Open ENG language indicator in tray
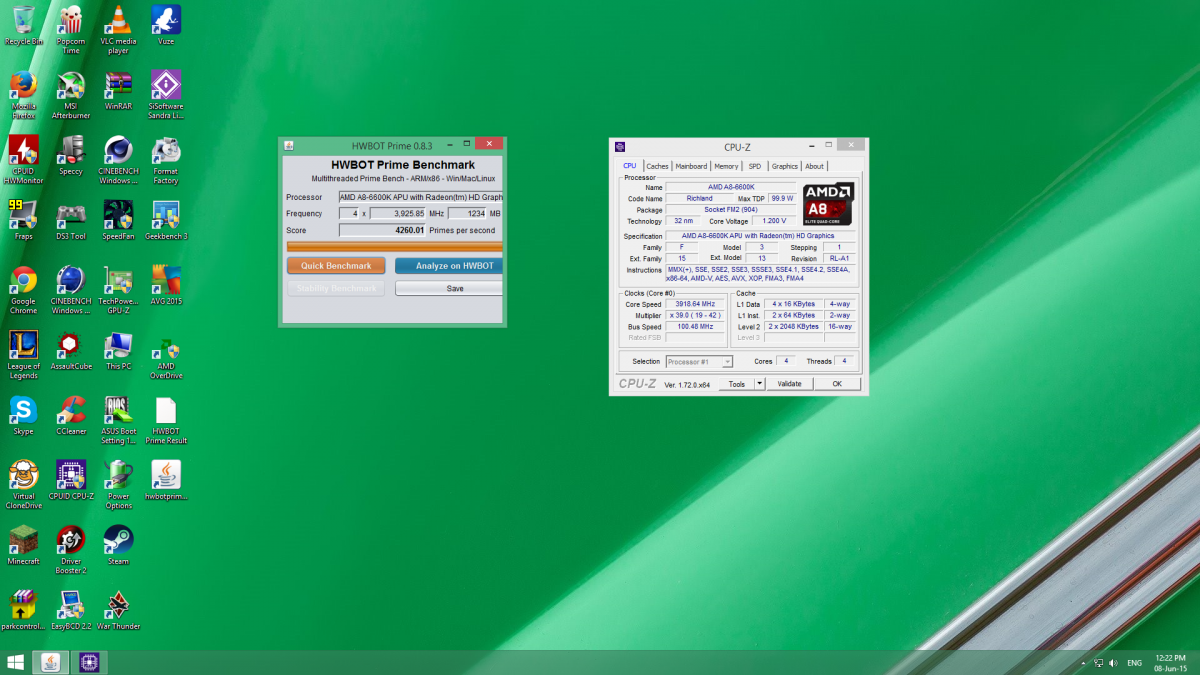Image resolution: width=1200 pixels, height=675 pixels. point(1134,663)
